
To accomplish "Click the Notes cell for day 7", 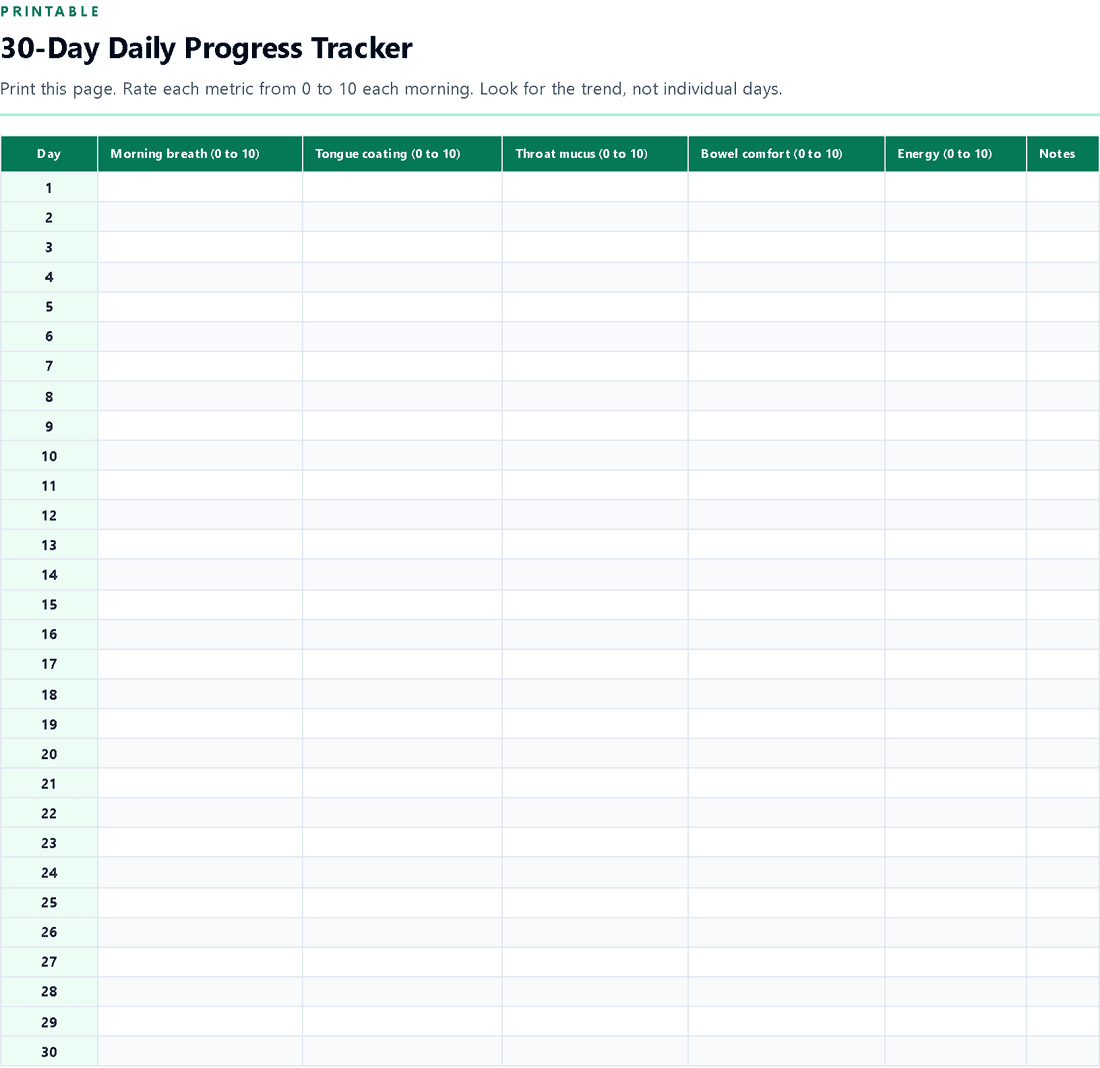I will [x=1063, y=366].
